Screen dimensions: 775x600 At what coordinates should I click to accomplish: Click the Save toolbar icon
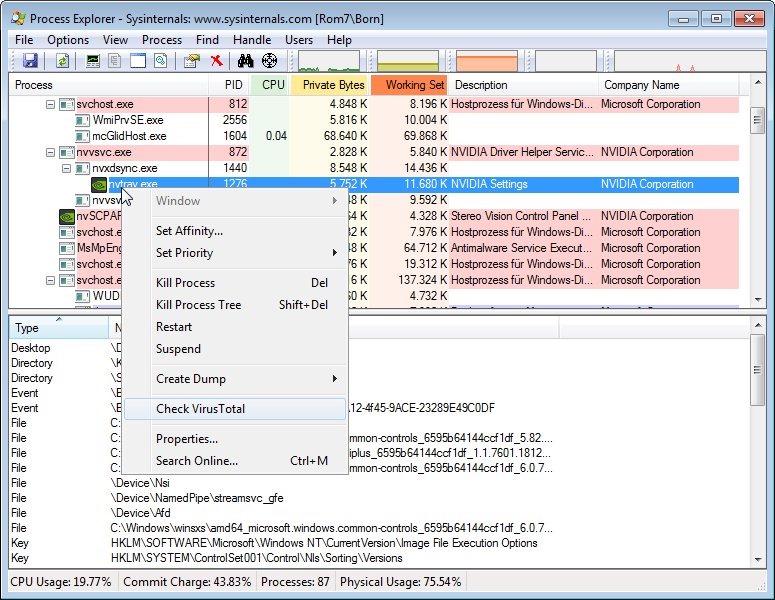pyautogui.click(x=31, y=61)
